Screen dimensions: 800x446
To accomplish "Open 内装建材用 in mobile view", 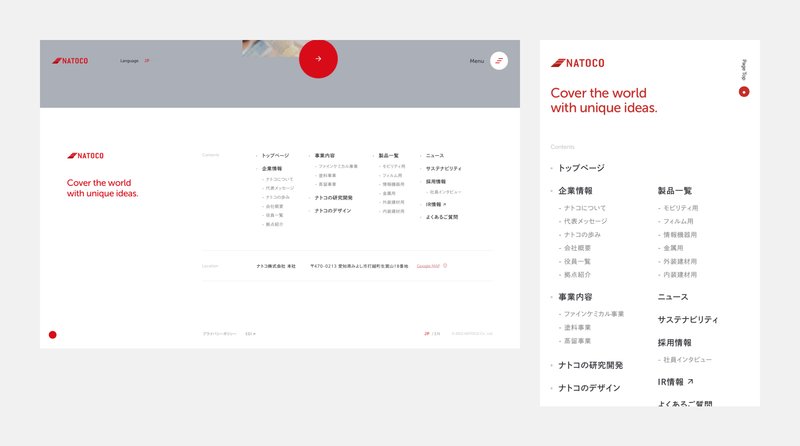I will click(680, 275).
